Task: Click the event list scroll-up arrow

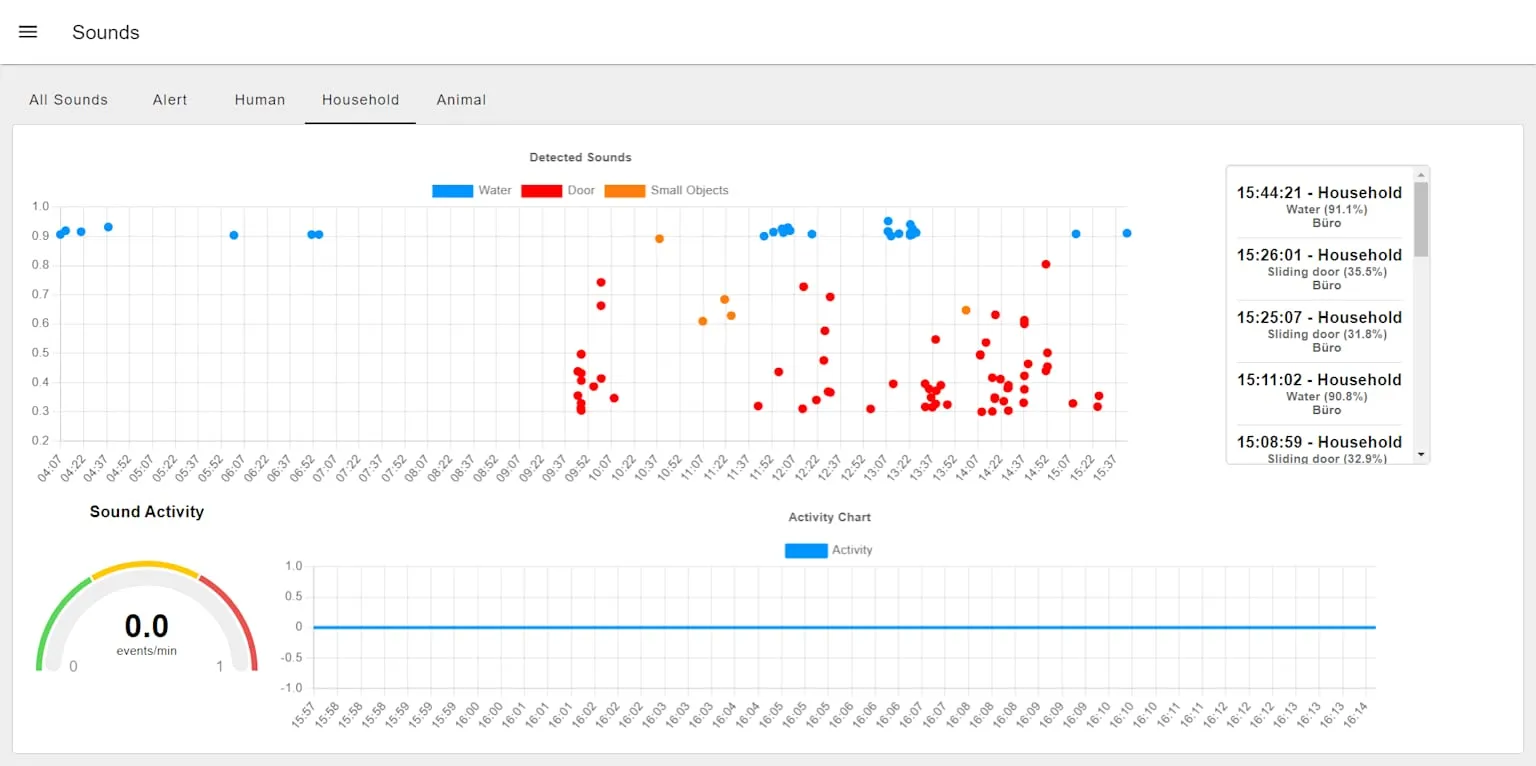Action: coord(1421,174)
